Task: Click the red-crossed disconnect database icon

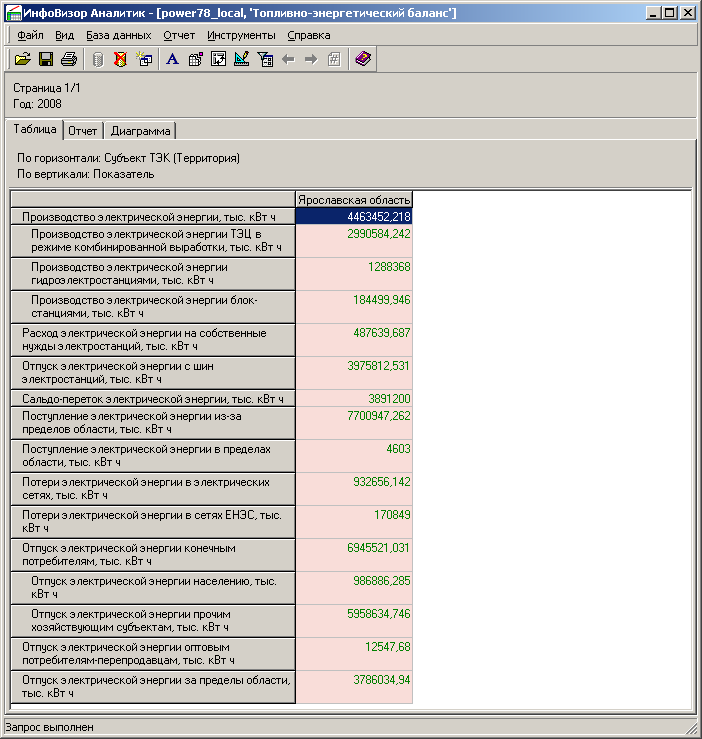Action: click(121, 59)
